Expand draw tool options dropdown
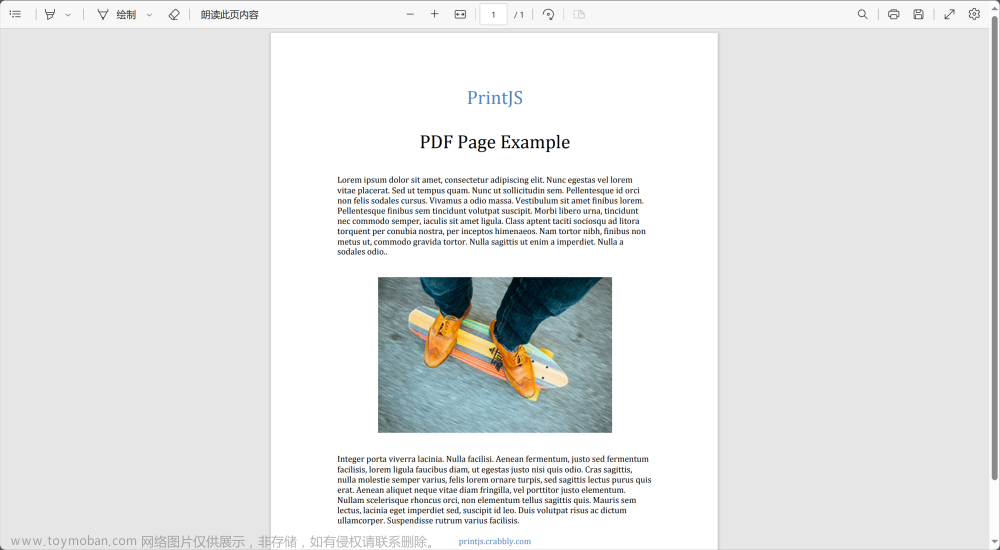Screen dimensions: 1000x550 click(149, 15)
